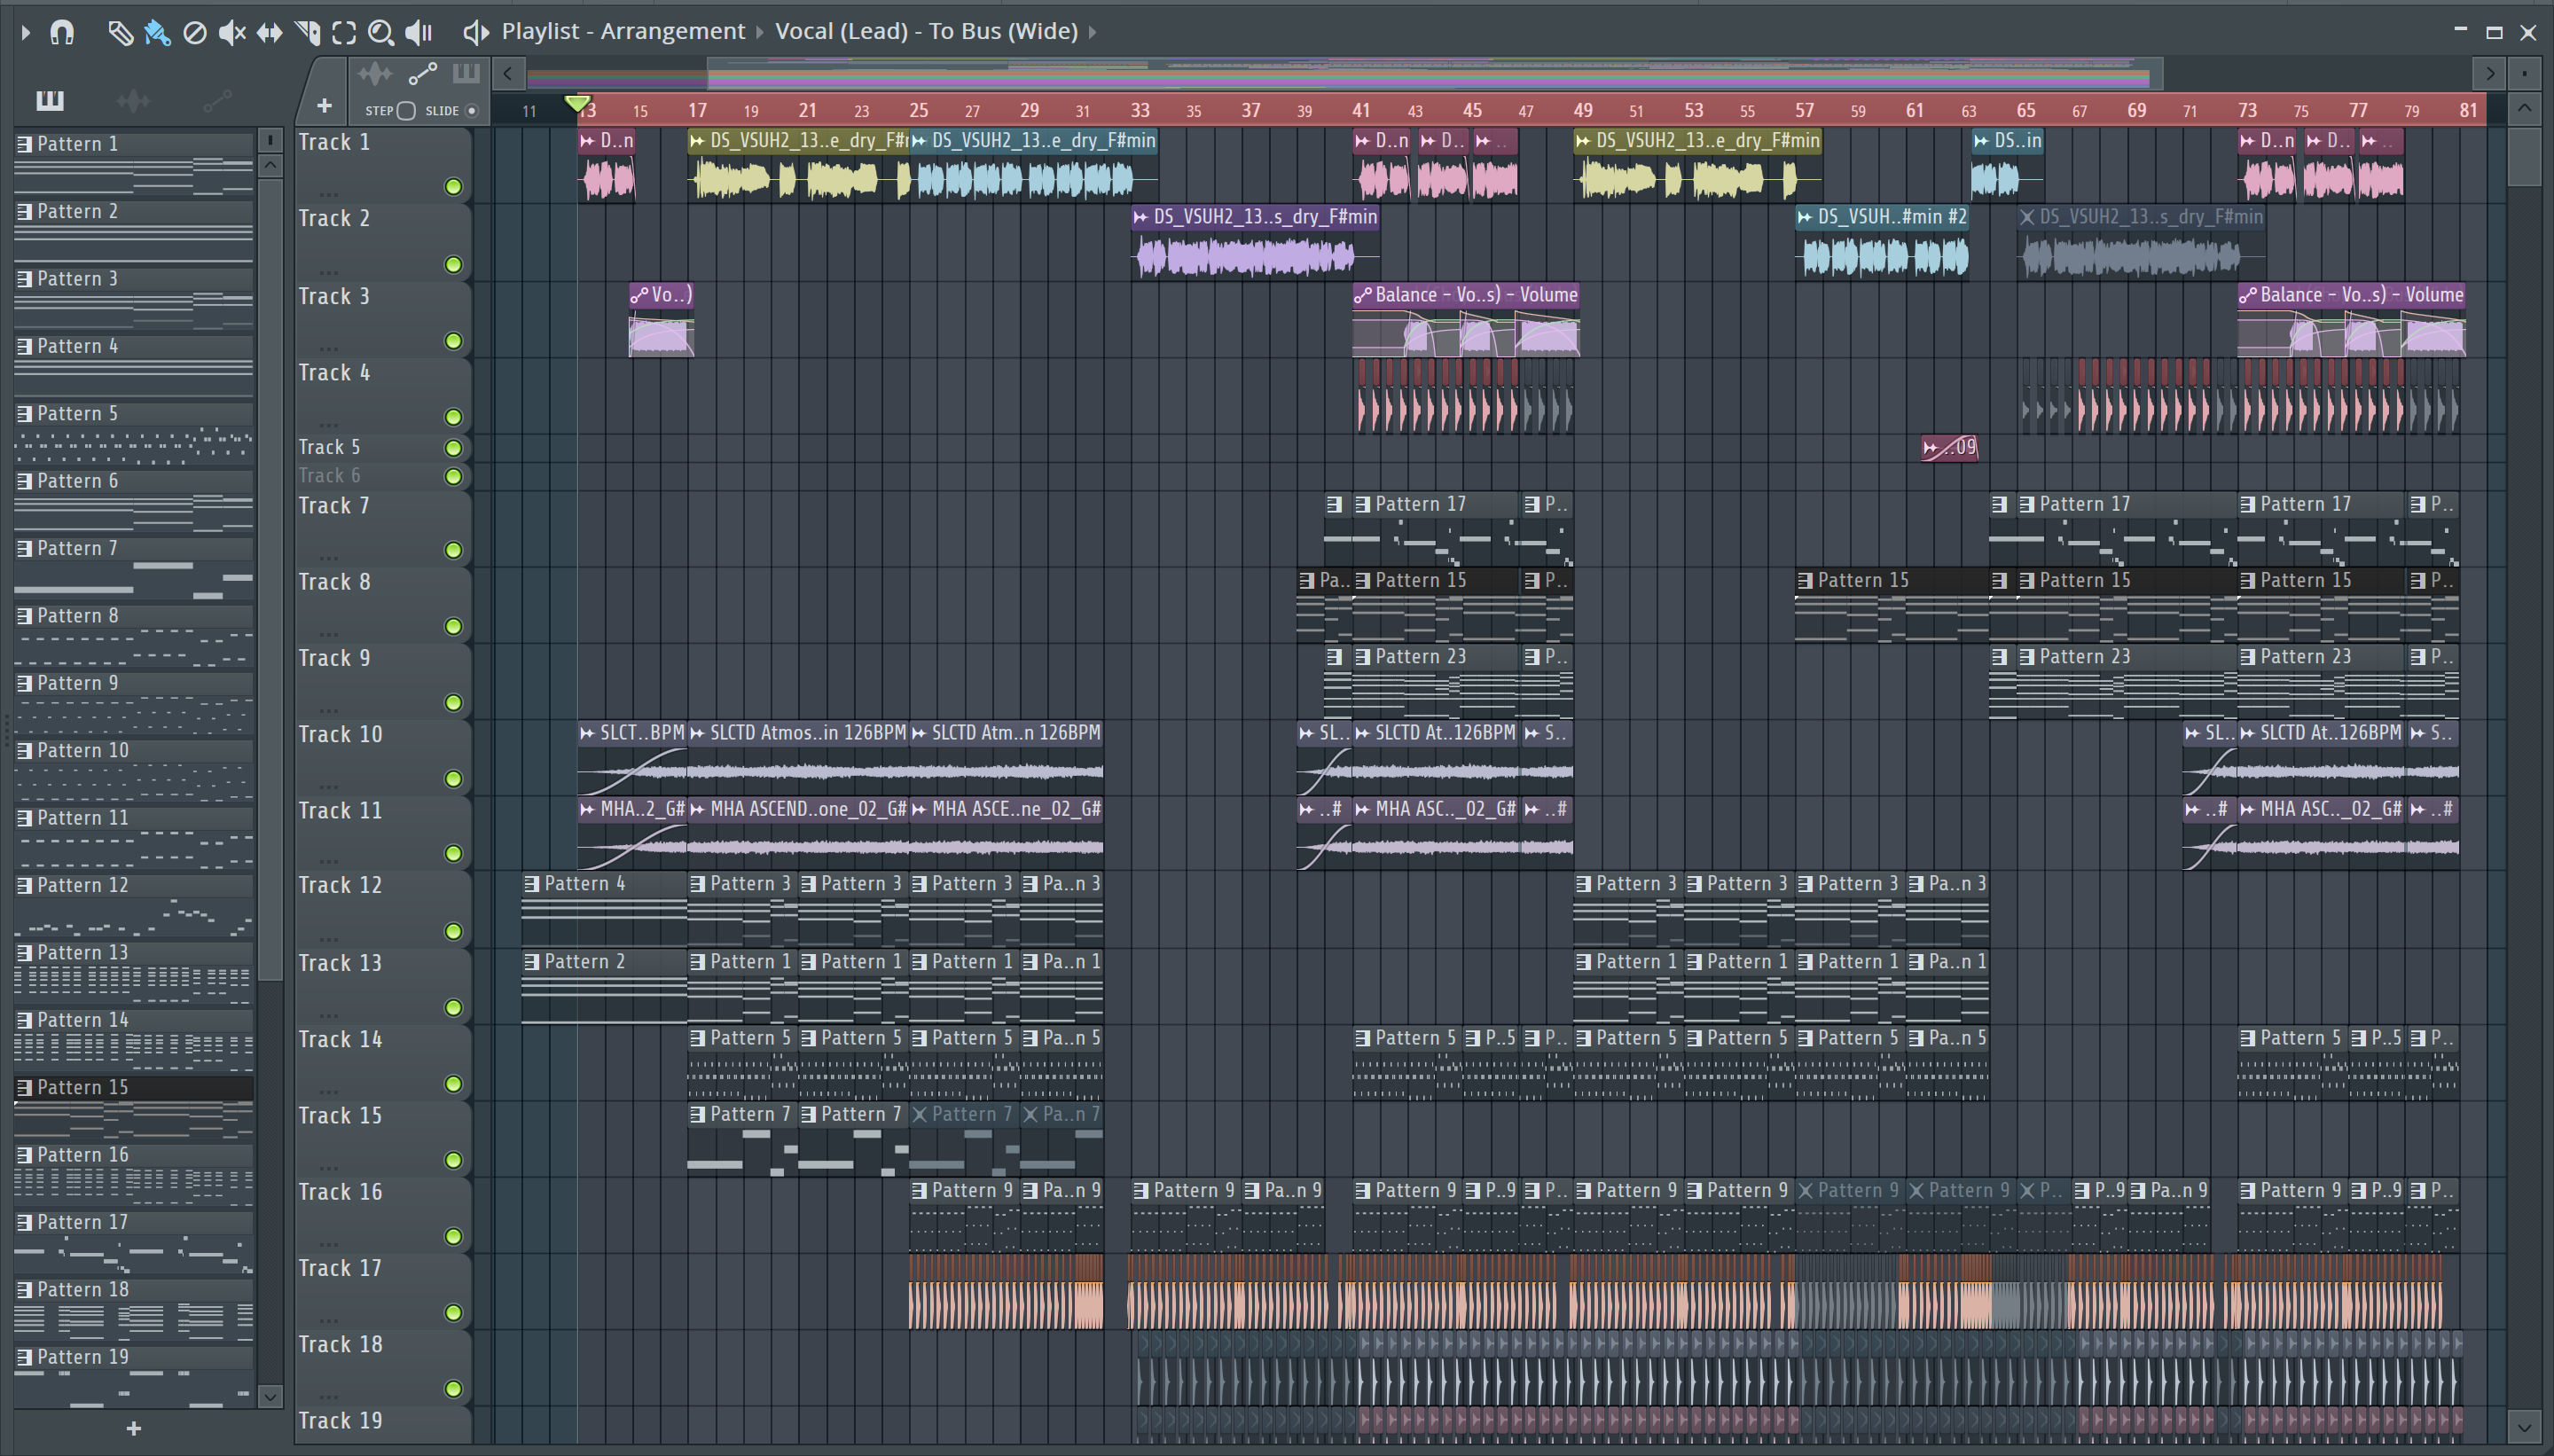This screenshot has height=1456, width=2554.
Task: Click the playlist vertical scrollbar thumb
Action: (x=2525, y=155)
